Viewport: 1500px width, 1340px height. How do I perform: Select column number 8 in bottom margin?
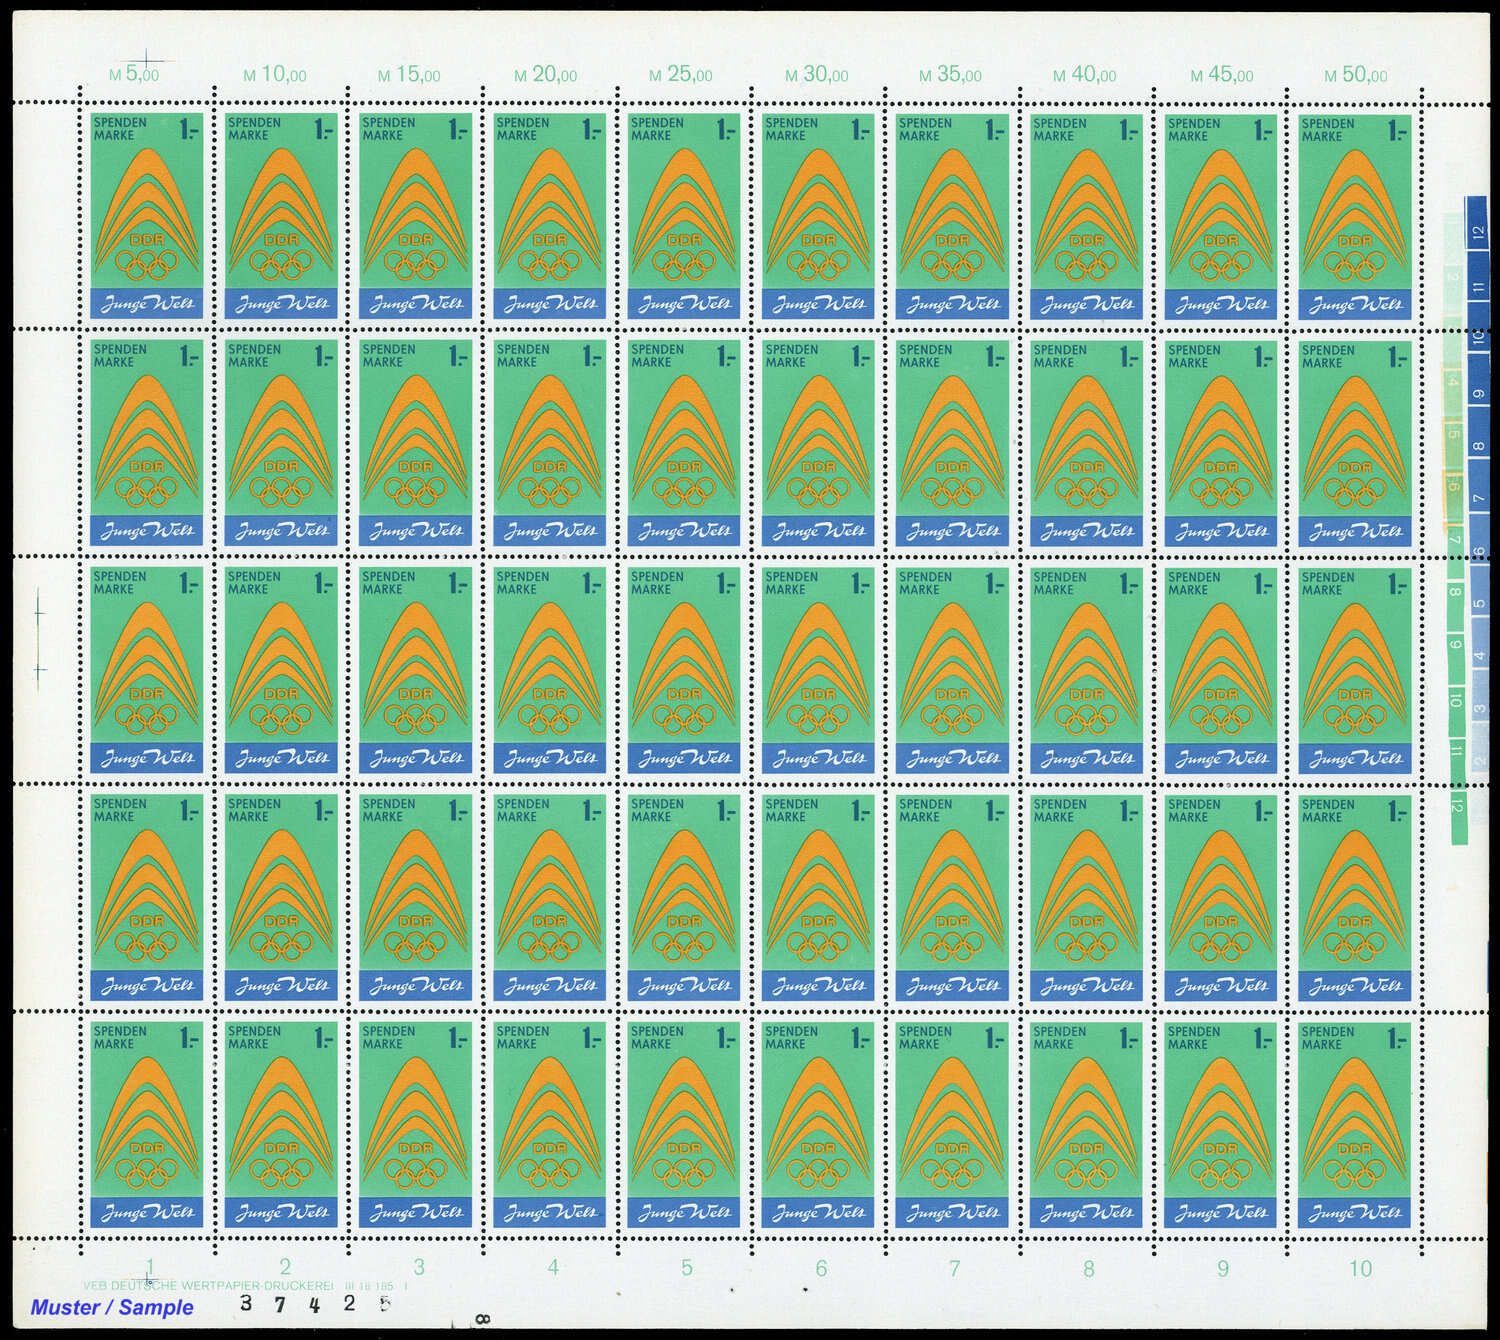point(1089,1268)
